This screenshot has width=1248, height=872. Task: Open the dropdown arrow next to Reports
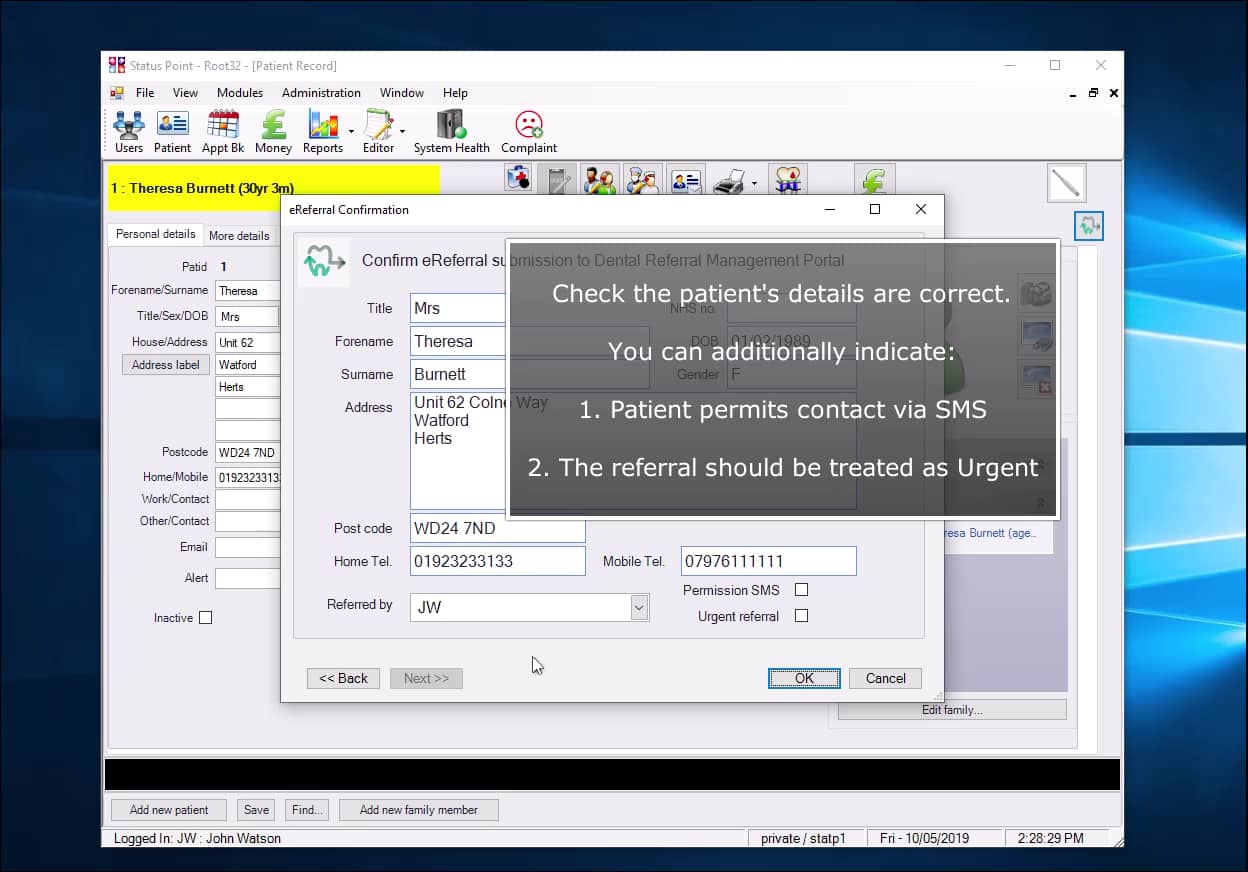351,131
